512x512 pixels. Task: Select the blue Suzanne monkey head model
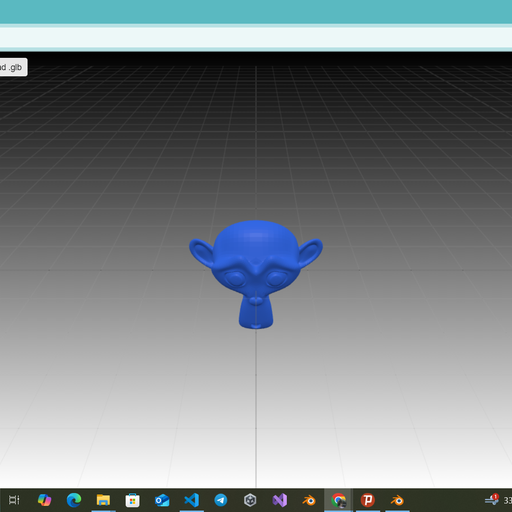256,274
